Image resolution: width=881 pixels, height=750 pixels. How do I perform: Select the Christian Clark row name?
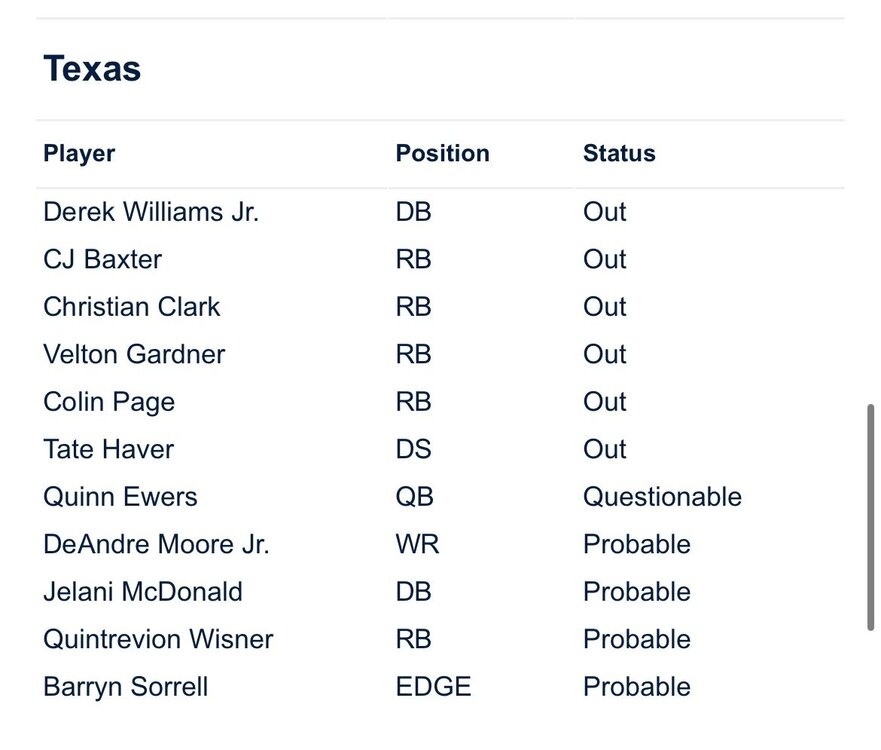tap(131, 307)
